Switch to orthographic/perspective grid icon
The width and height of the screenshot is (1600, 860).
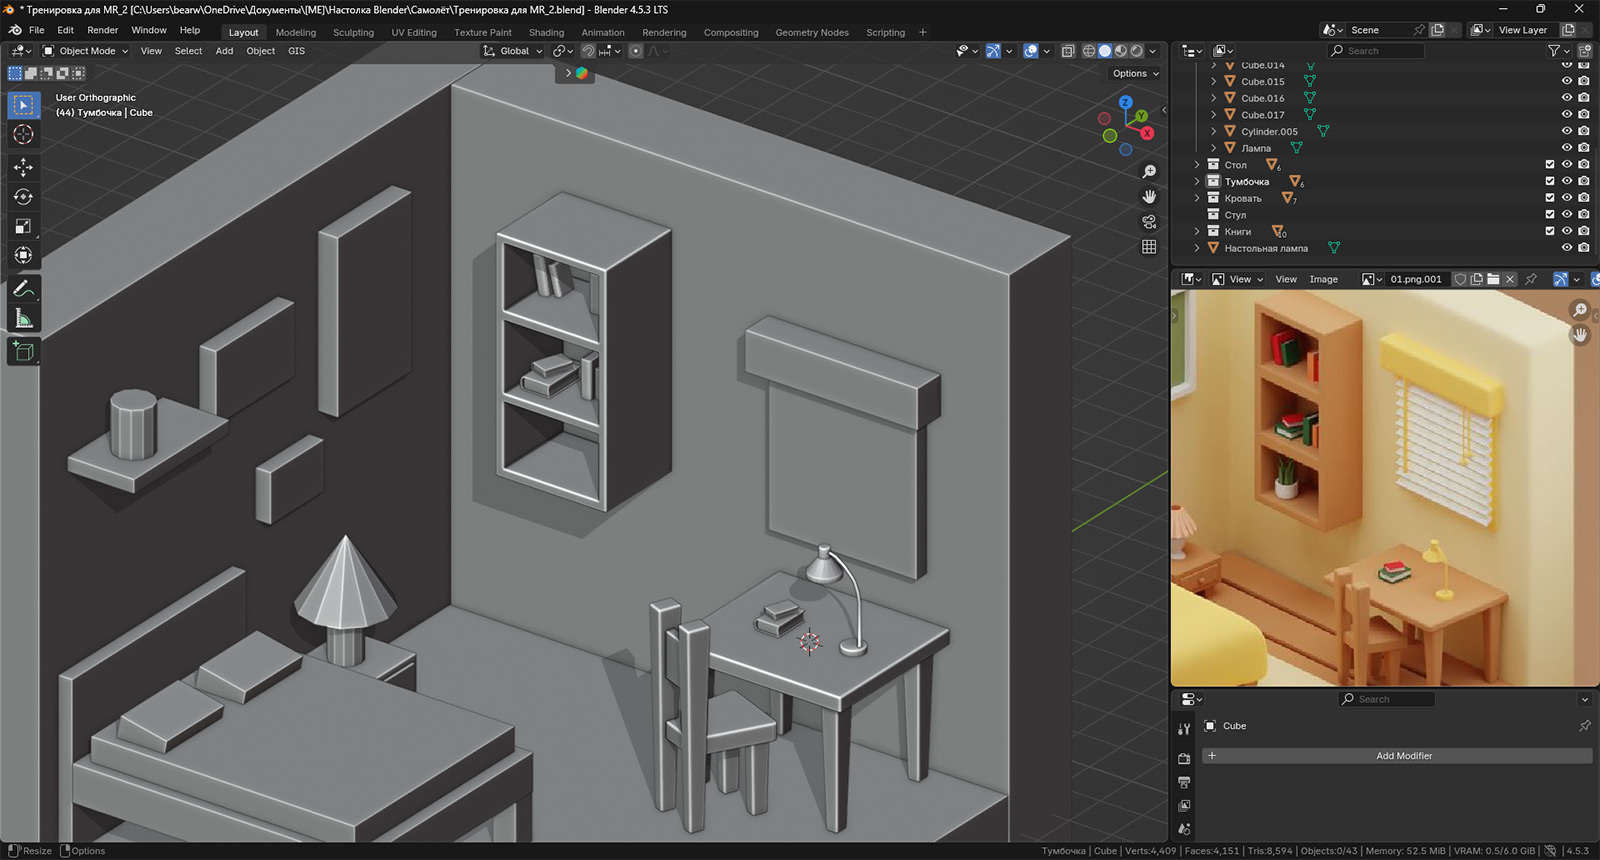[x=1149, y=247]
